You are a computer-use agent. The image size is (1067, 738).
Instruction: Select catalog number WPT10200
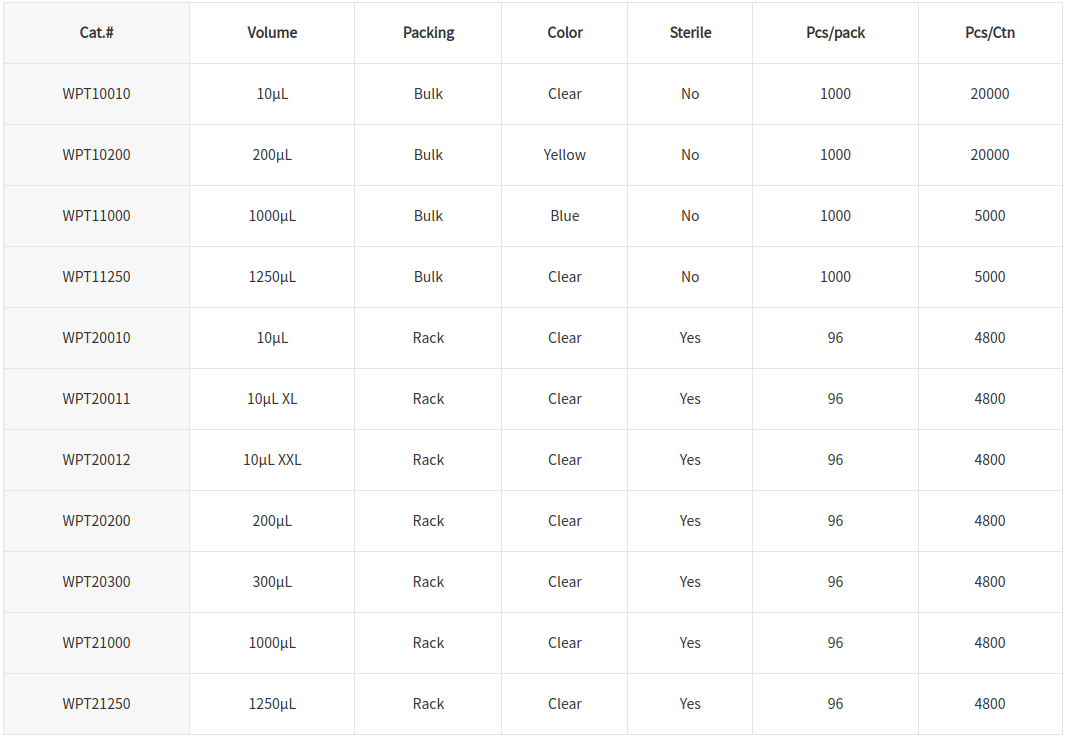[x=96, y=155]
